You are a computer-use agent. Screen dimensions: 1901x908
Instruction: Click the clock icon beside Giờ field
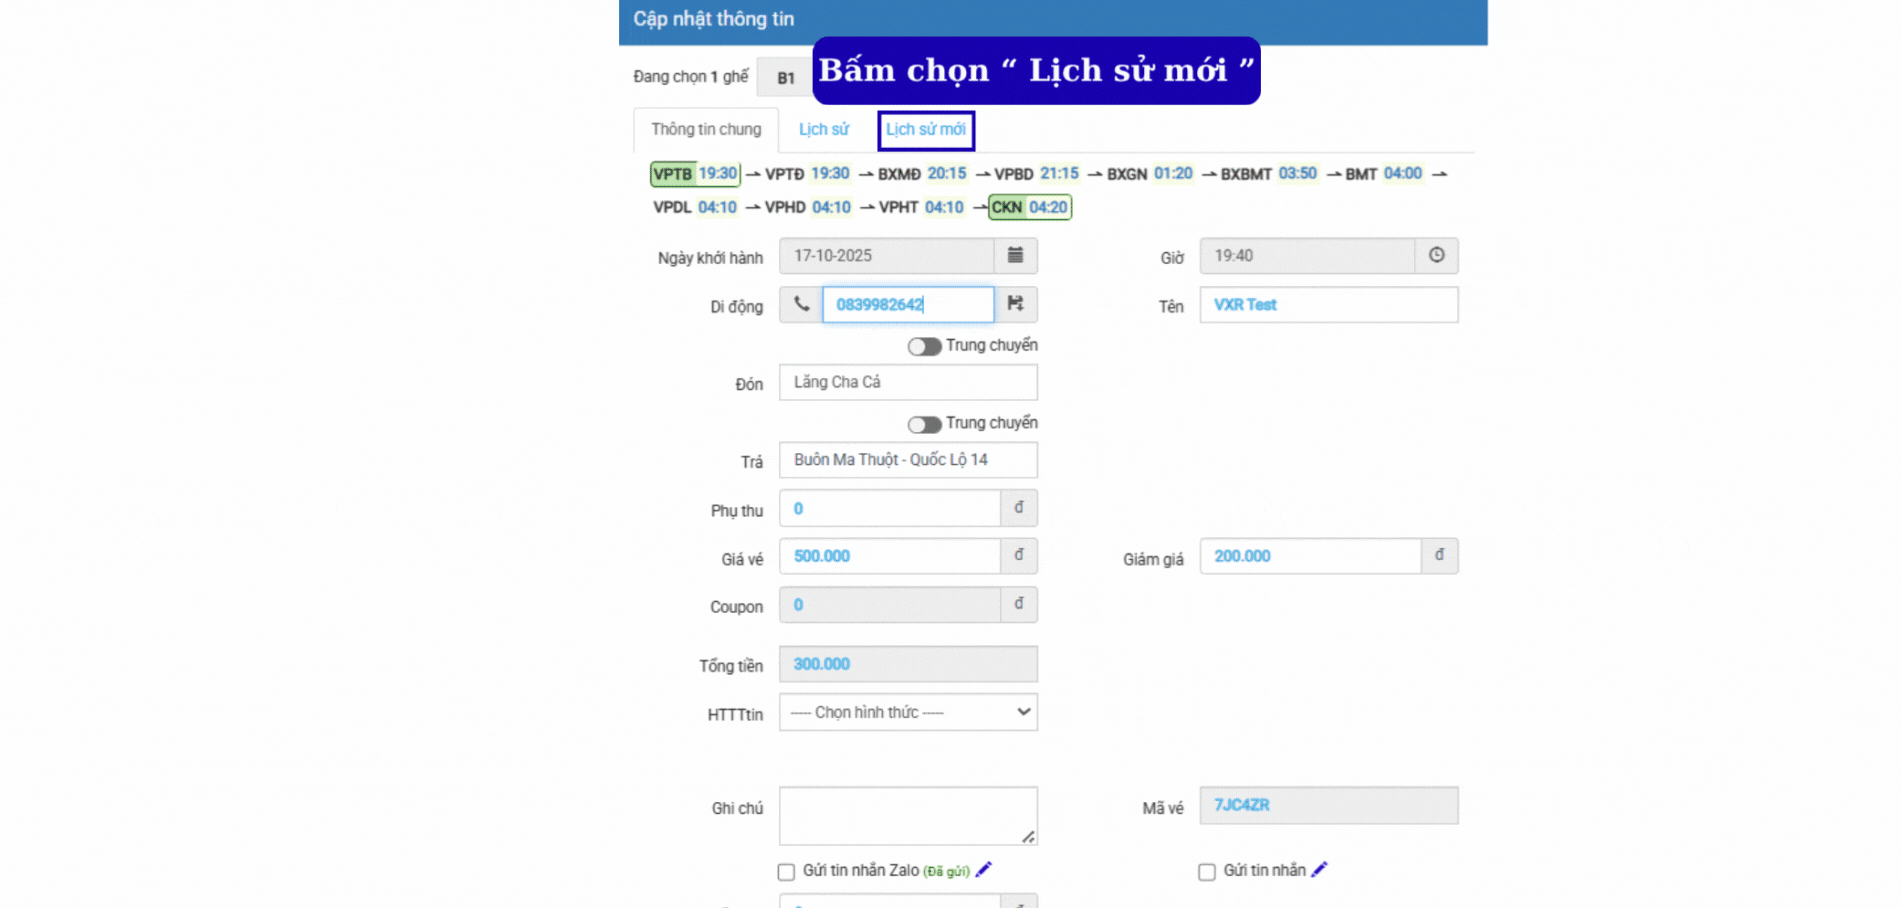click(1436, 255)
